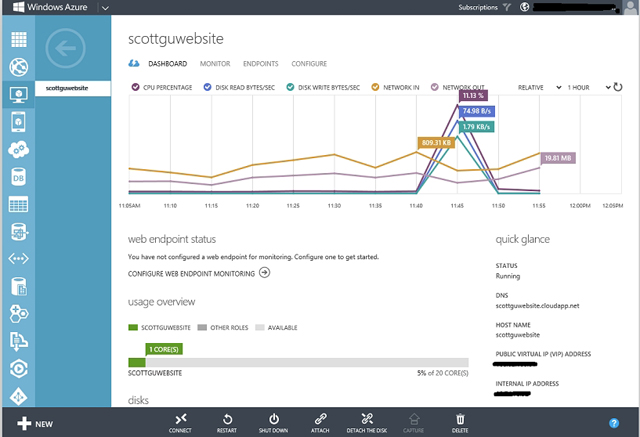Select Virtual Machines monitor icon in sidebar

tap(19, 95)
